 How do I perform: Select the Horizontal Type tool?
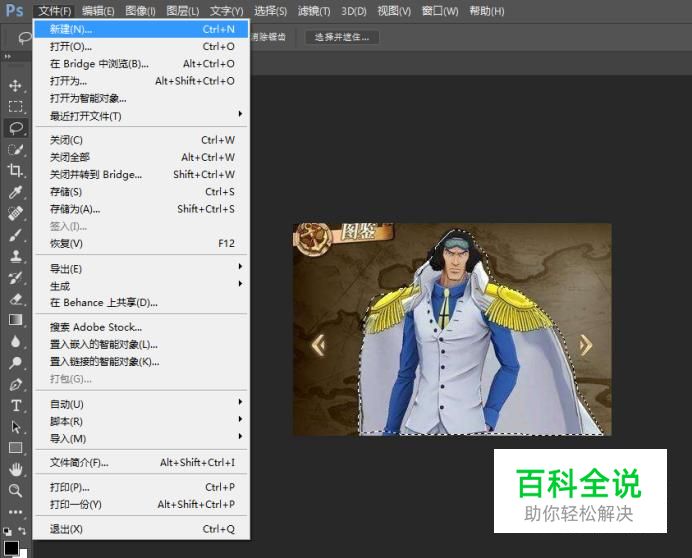pos(15,405)
